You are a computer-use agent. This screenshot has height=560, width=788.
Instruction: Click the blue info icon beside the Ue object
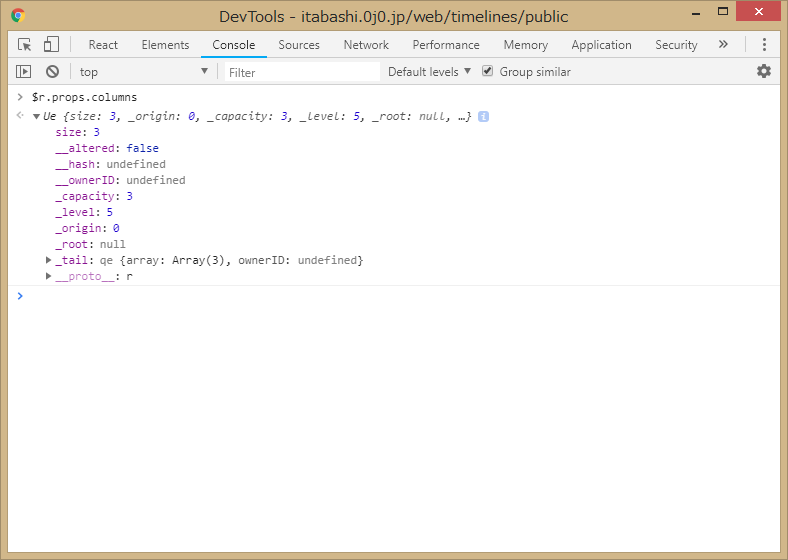click(483, 116)
